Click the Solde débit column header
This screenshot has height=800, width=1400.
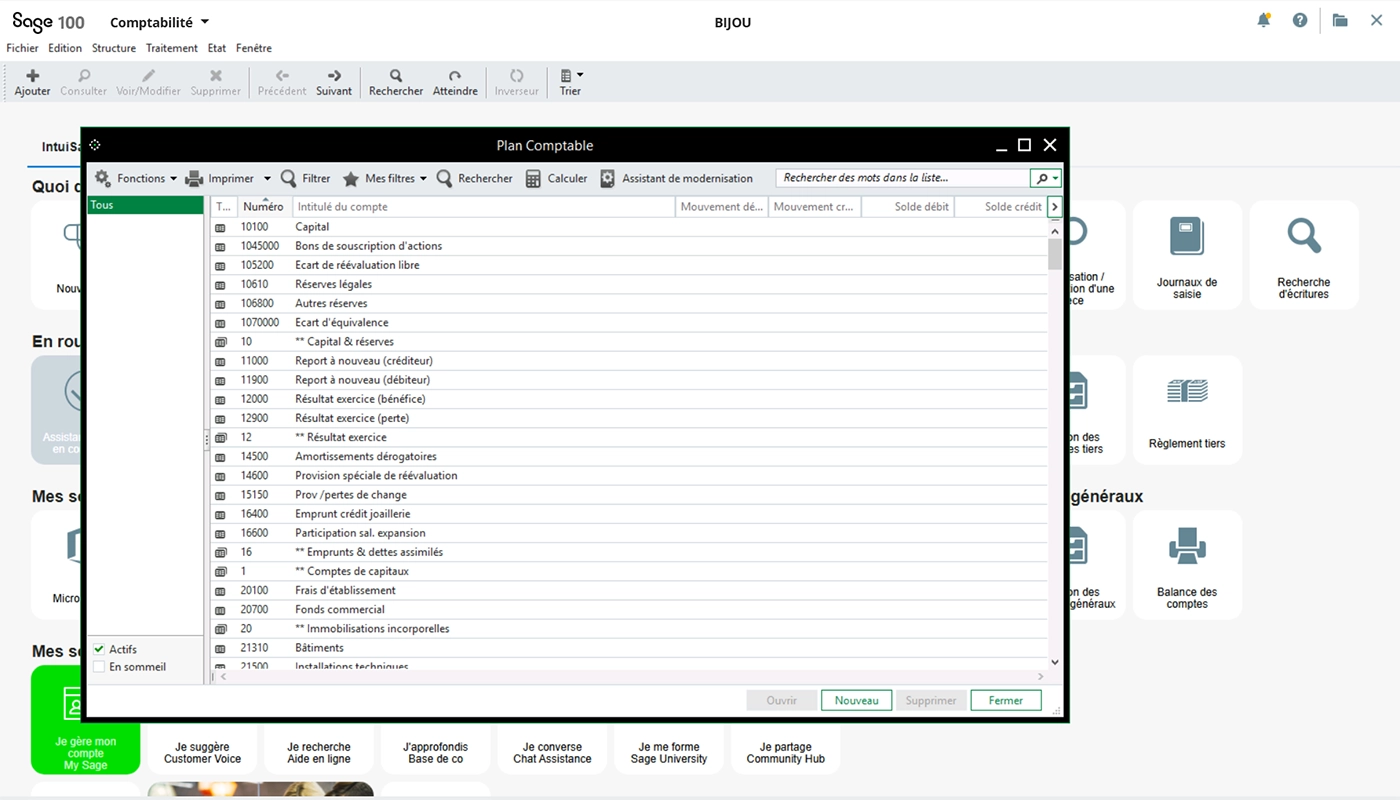click(908, 207)
